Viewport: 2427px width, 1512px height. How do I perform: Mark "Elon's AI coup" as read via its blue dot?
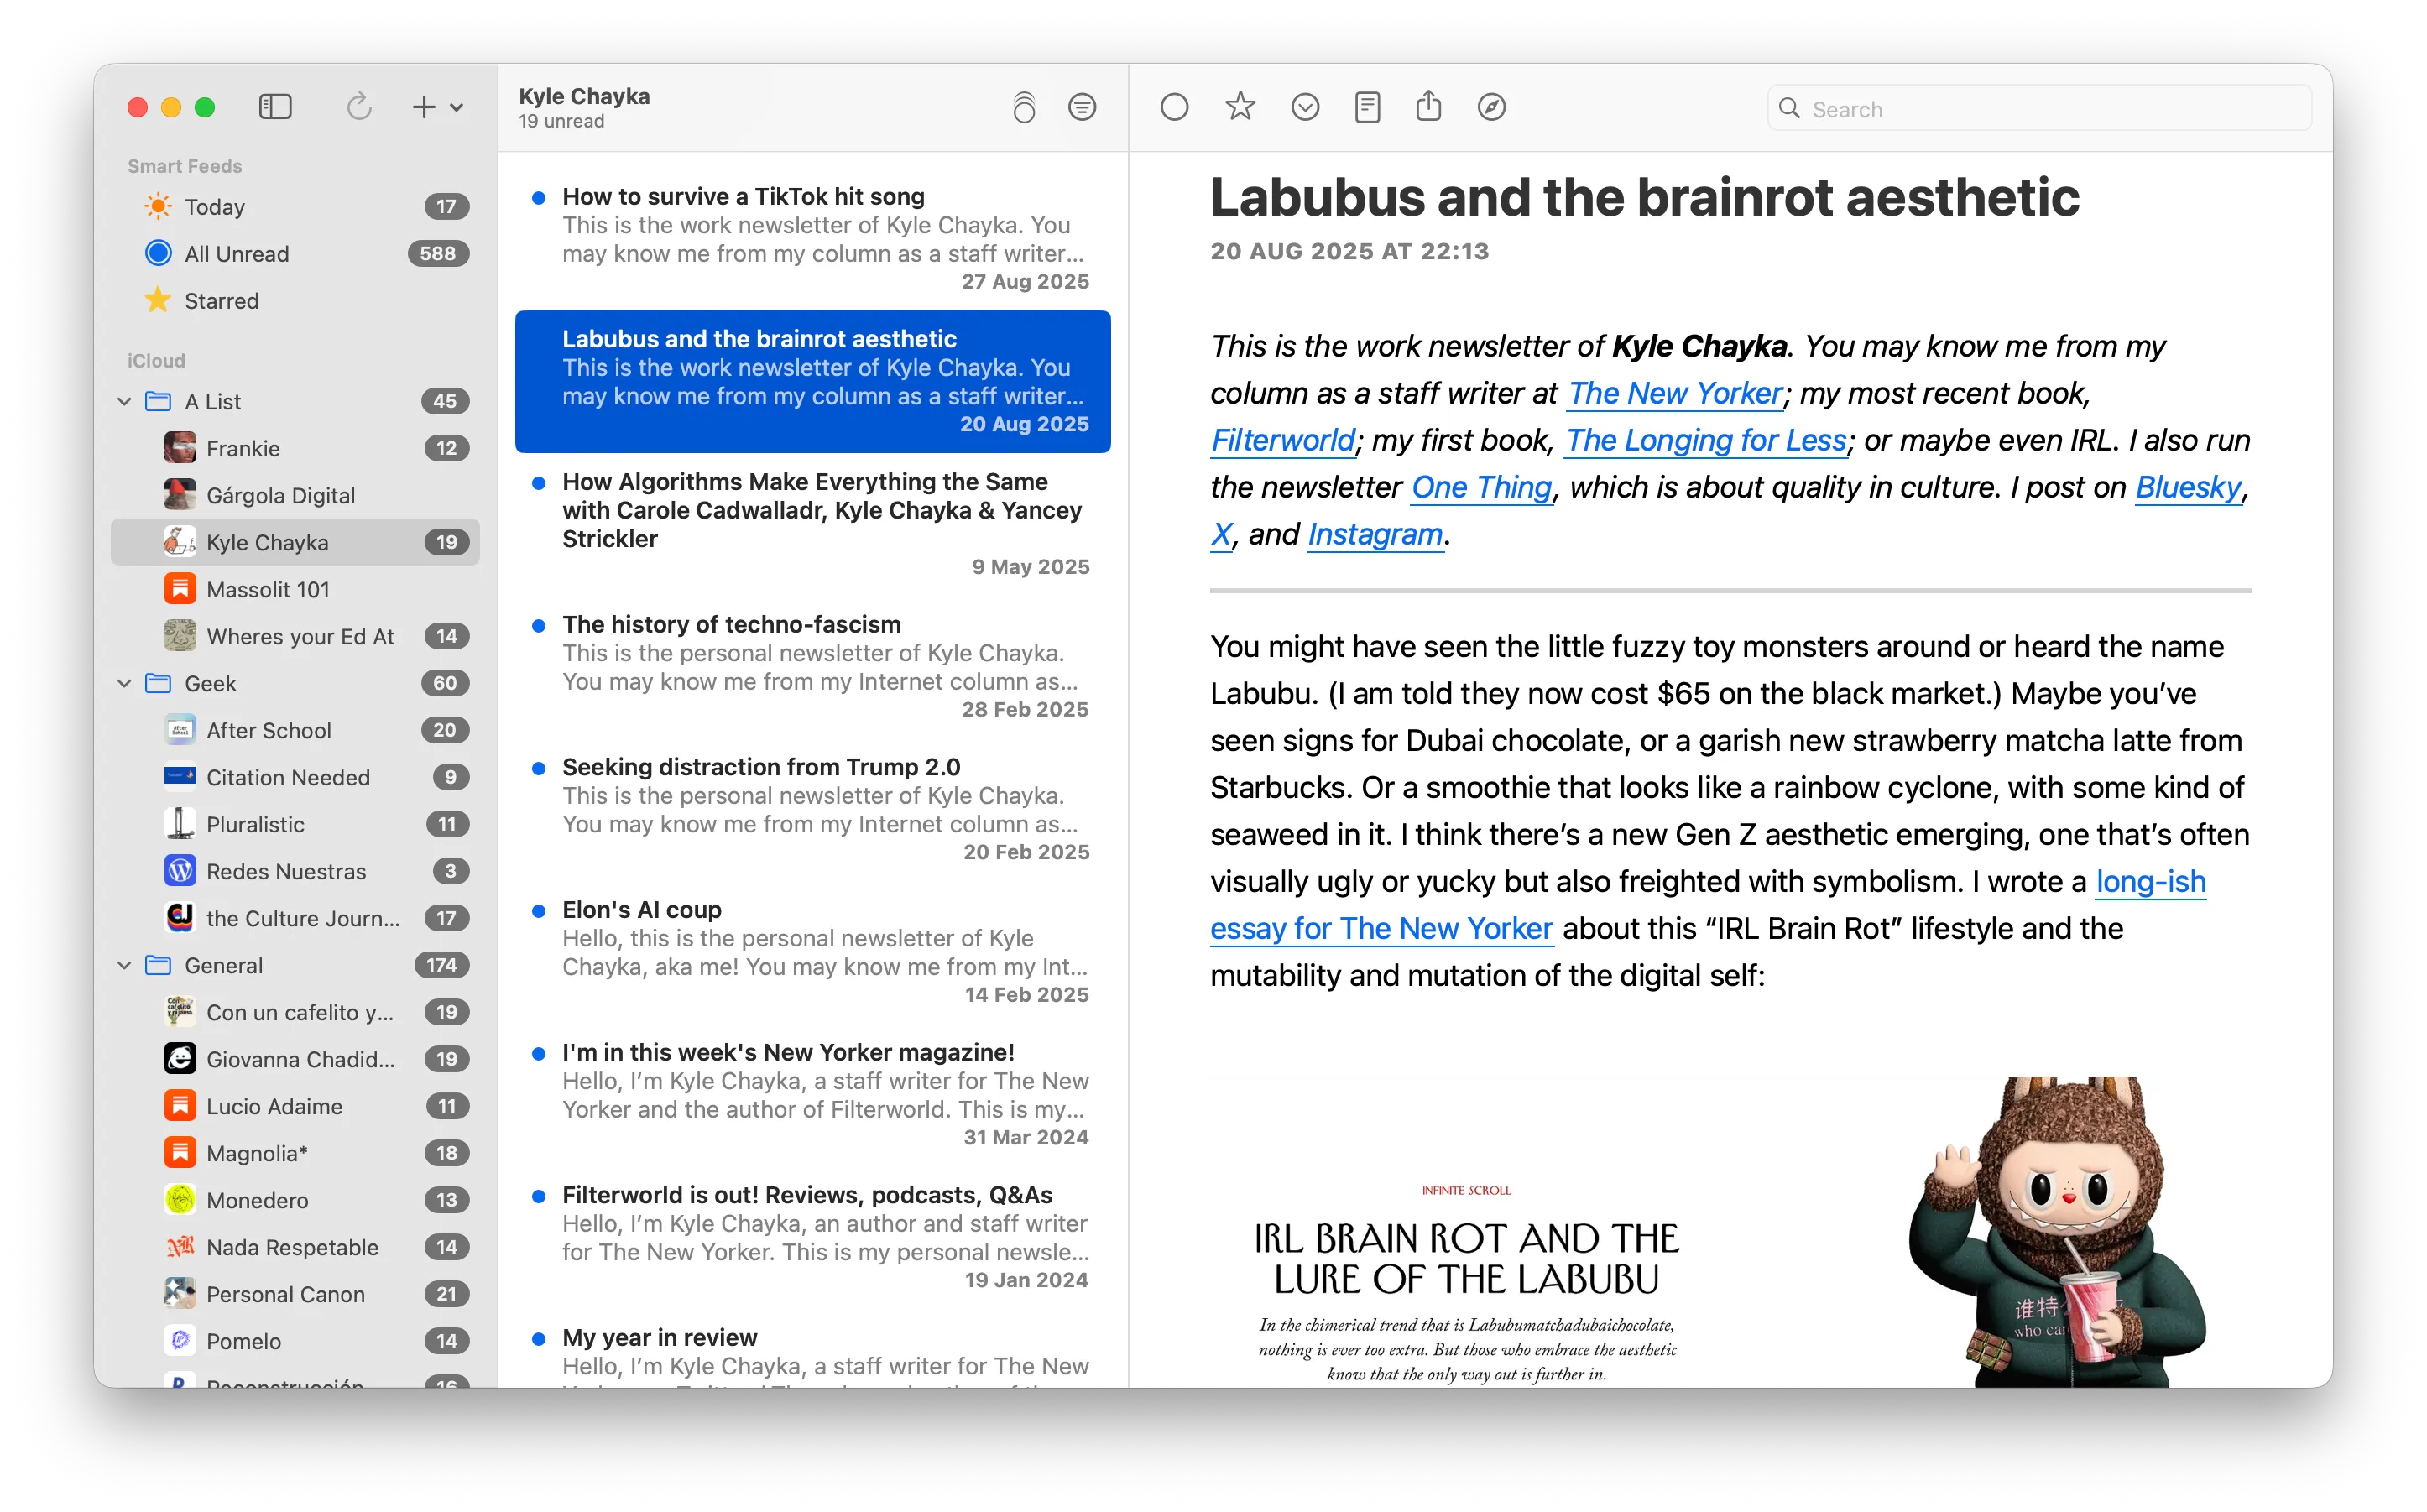[539, 911]
